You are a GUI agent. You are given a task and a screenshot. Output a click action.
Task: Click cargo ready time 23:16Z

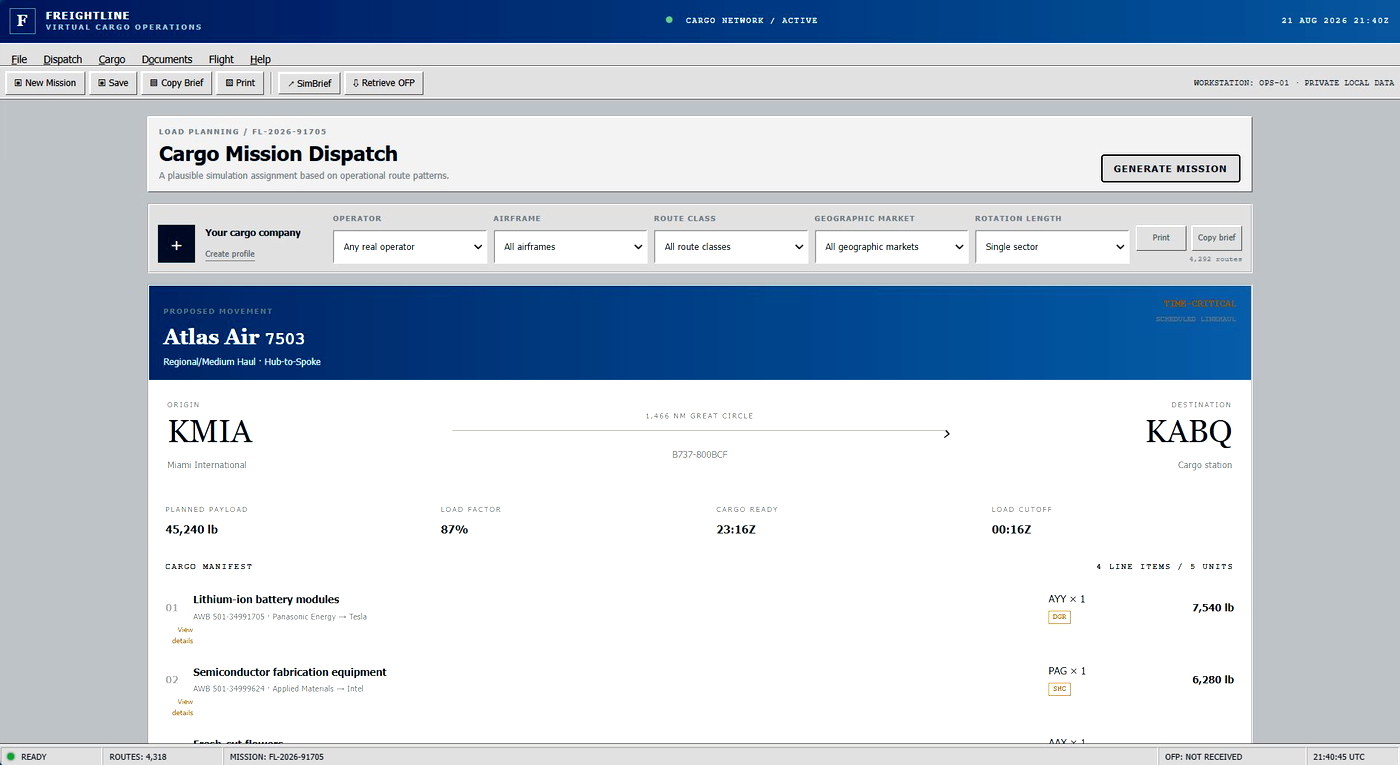pyautogui.click(x=736, y=529)
